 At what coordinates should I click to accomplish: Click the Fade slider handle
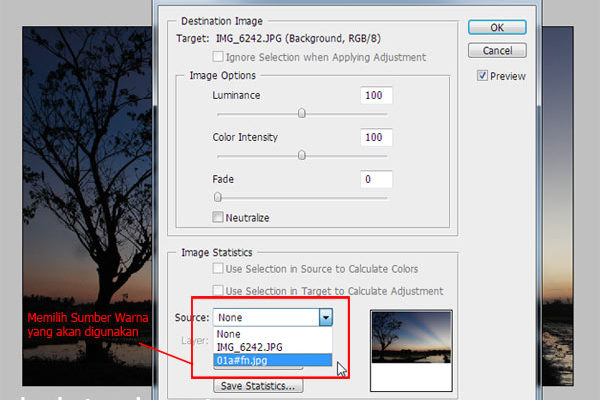[x=218, y=197]
